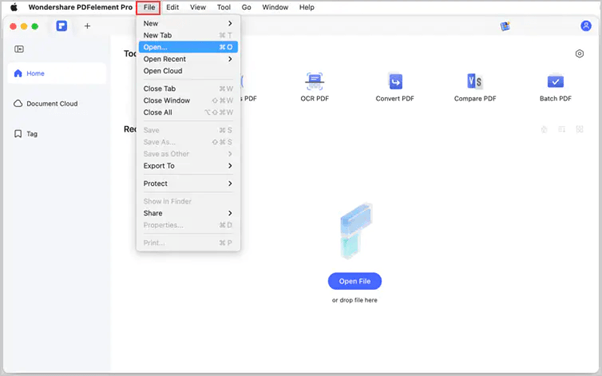
Task: Open the File menu
Action: point(149,7)
